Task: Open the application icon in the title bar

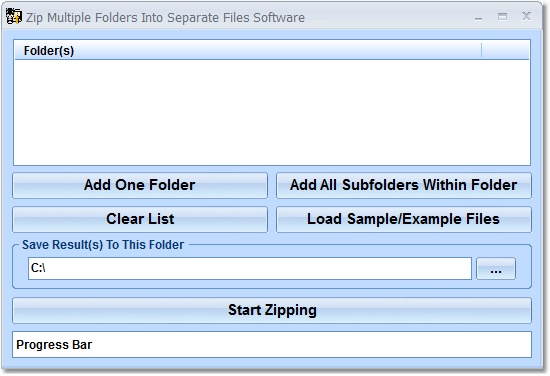Action: [x=14, y=16]
